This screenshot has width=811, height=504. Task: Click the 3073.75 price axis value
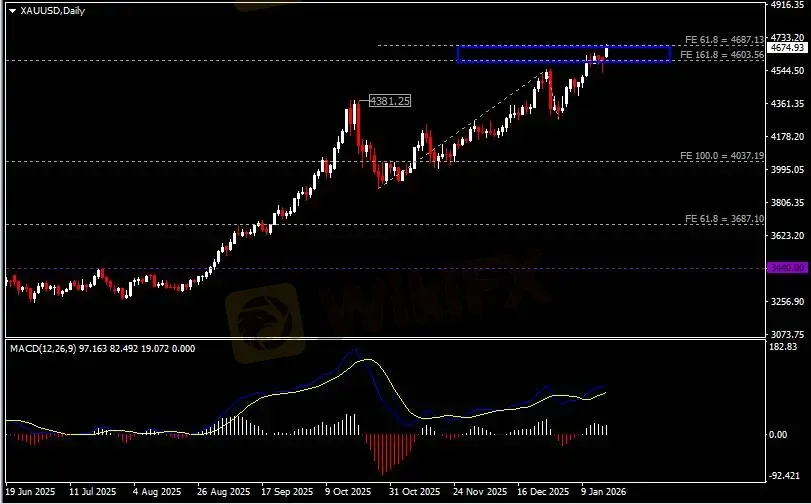[787, 334]
